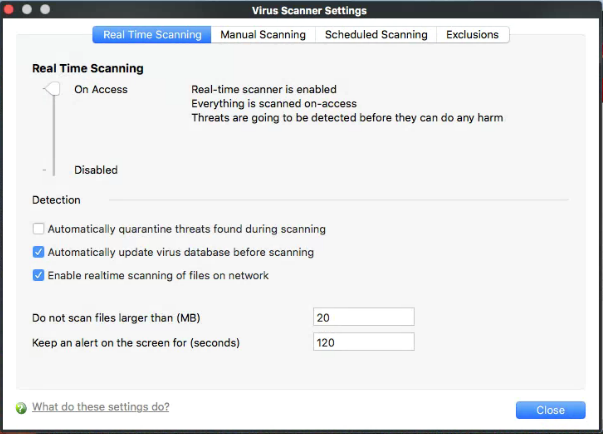Viewport: 603px width, 434px height.
Task: Open the 'What do these settings do?' link
Action: pyautogui.click(x=101, y=407)
